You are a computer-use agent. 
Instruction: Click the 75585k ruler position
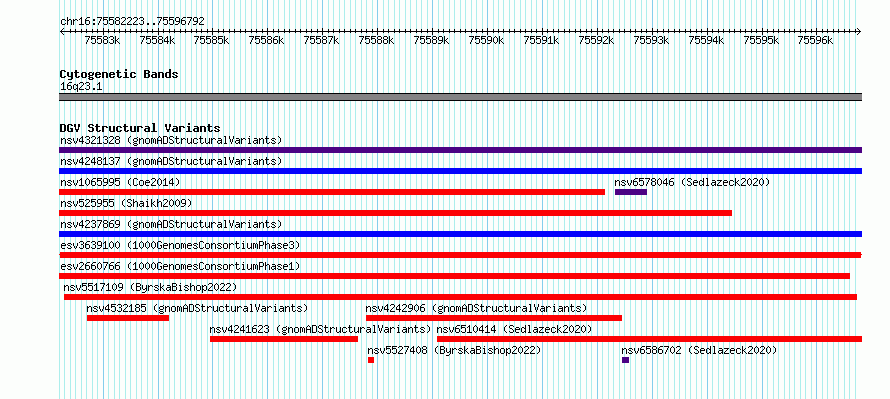(212, 40)
